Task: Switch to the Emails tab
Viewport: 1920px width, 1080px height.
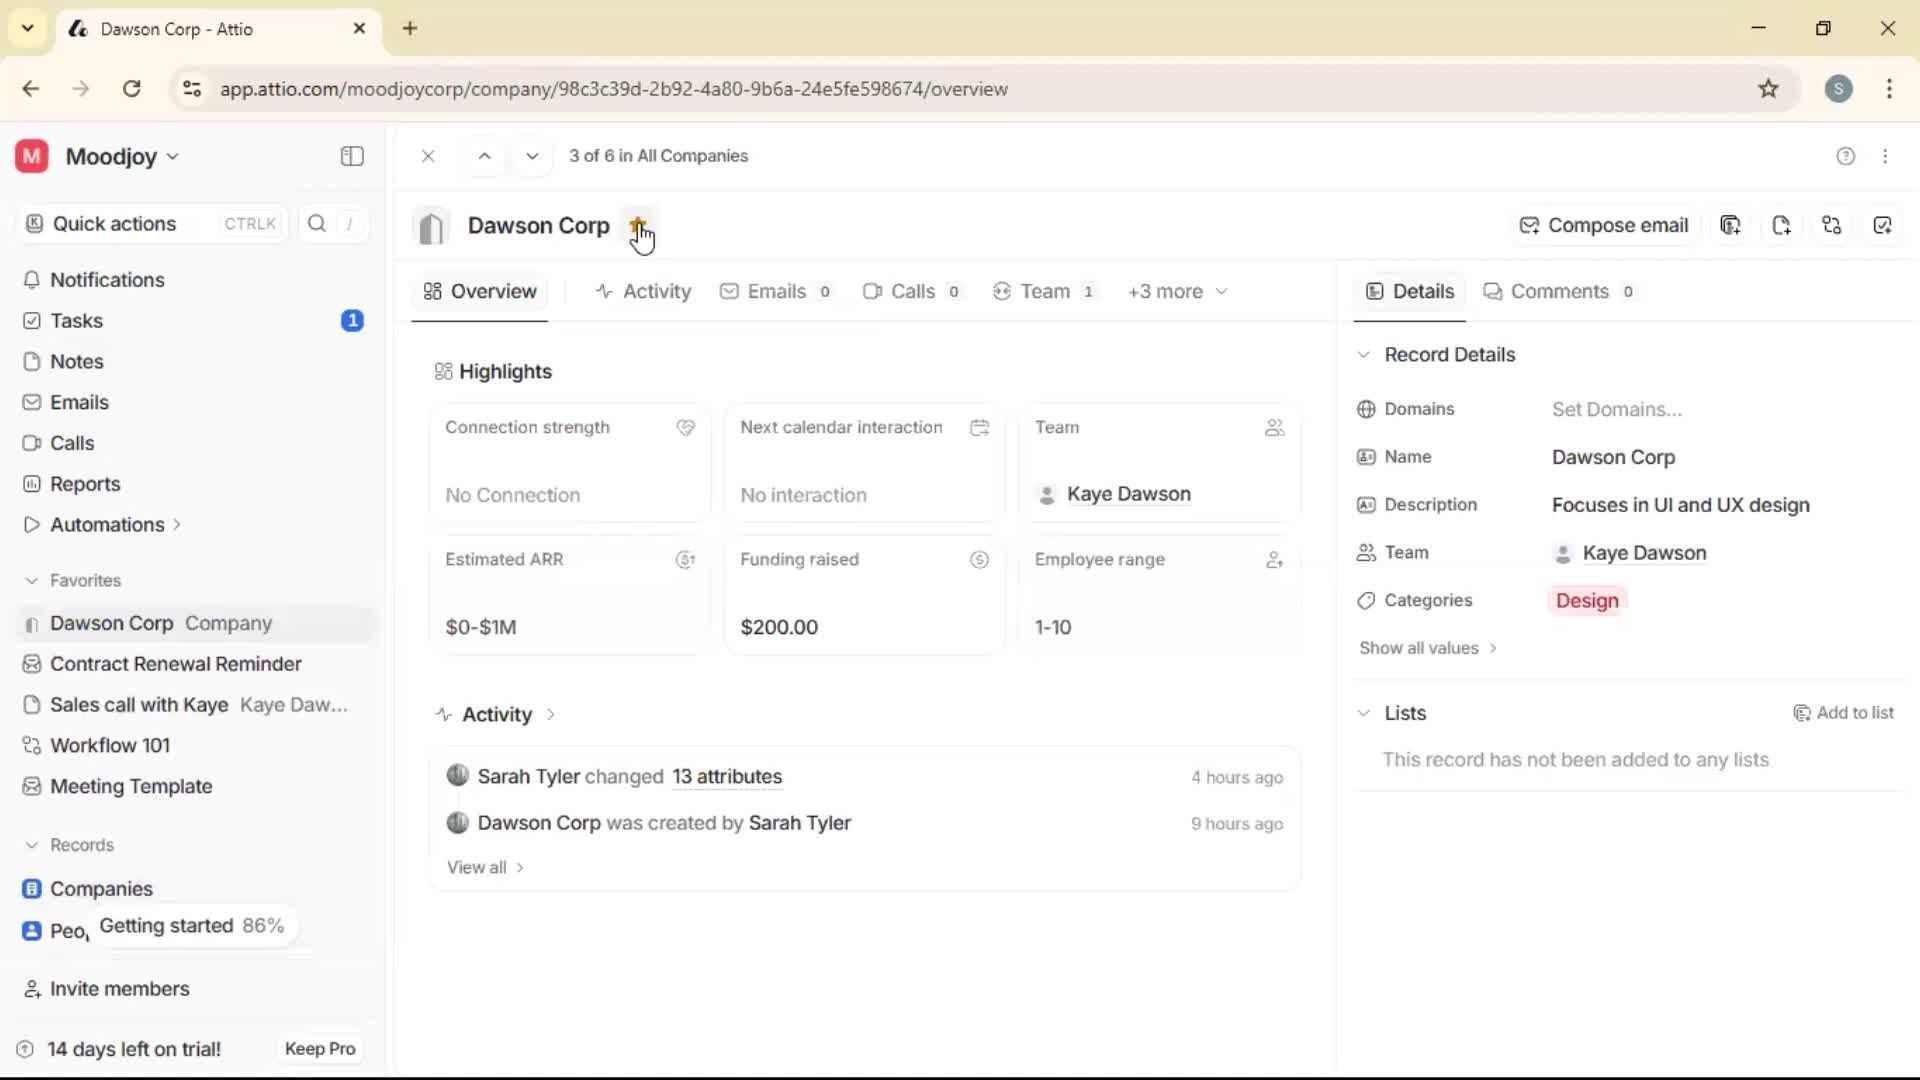Action: click(x=777, y=291)
